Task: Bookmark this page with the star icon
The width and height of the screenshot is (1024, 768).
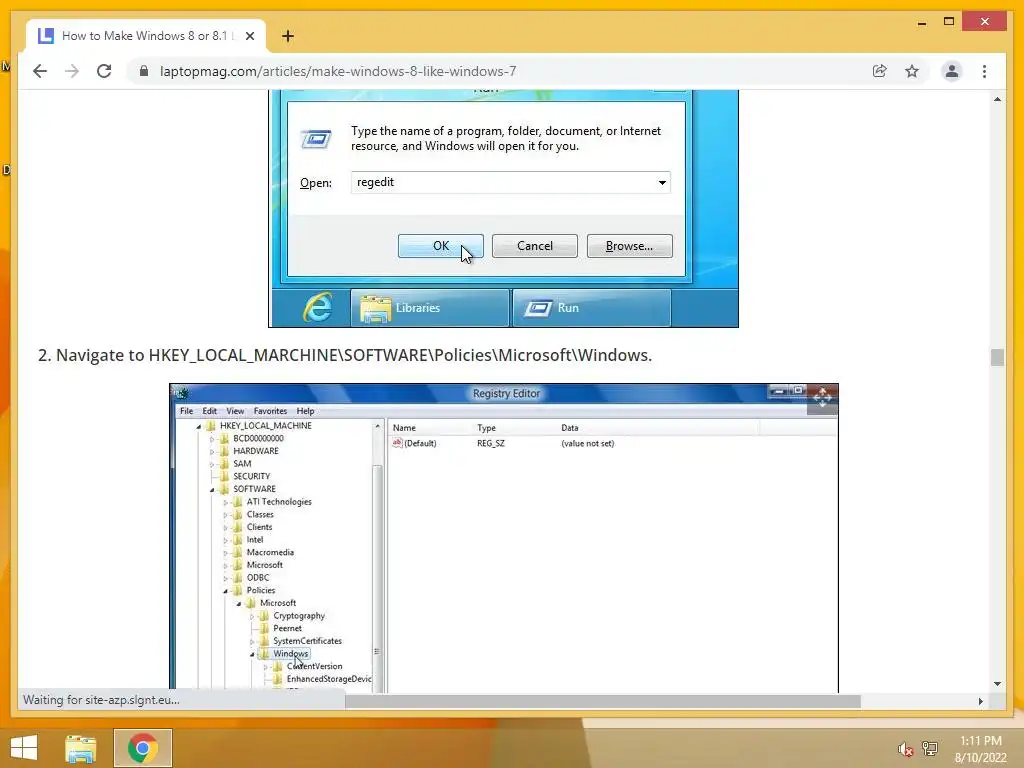Action: 912,71
